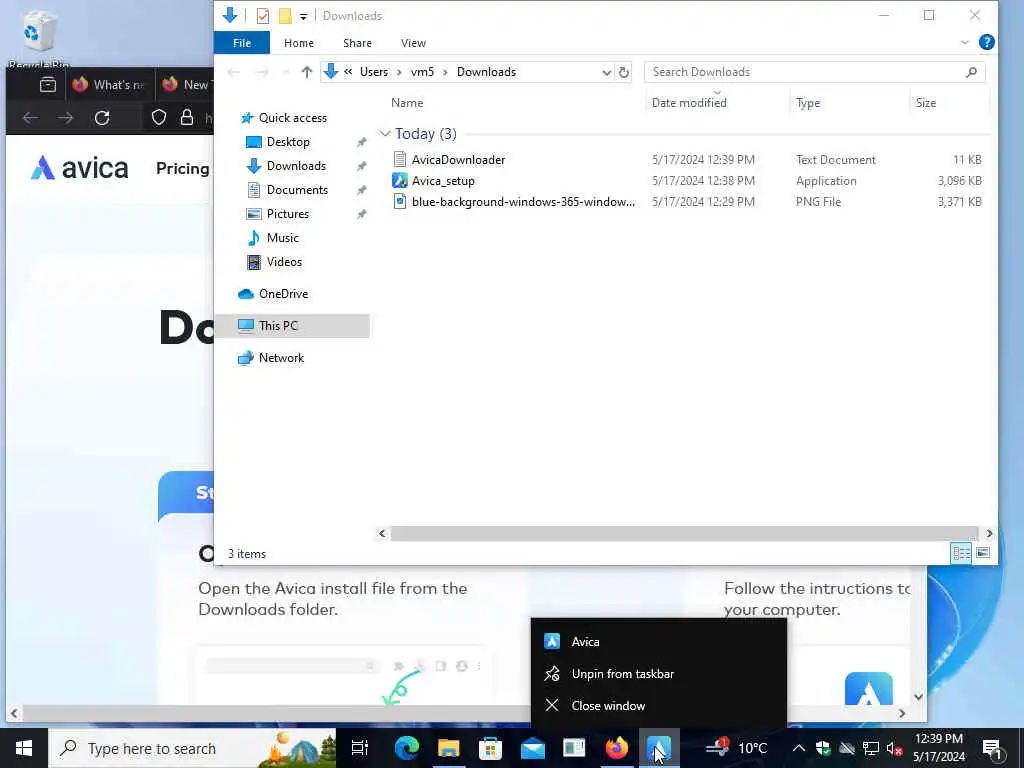Open Microsoft Edge from the taskbar
Viewport: 1024px width, 768px height.
click(x=406, y=748)
